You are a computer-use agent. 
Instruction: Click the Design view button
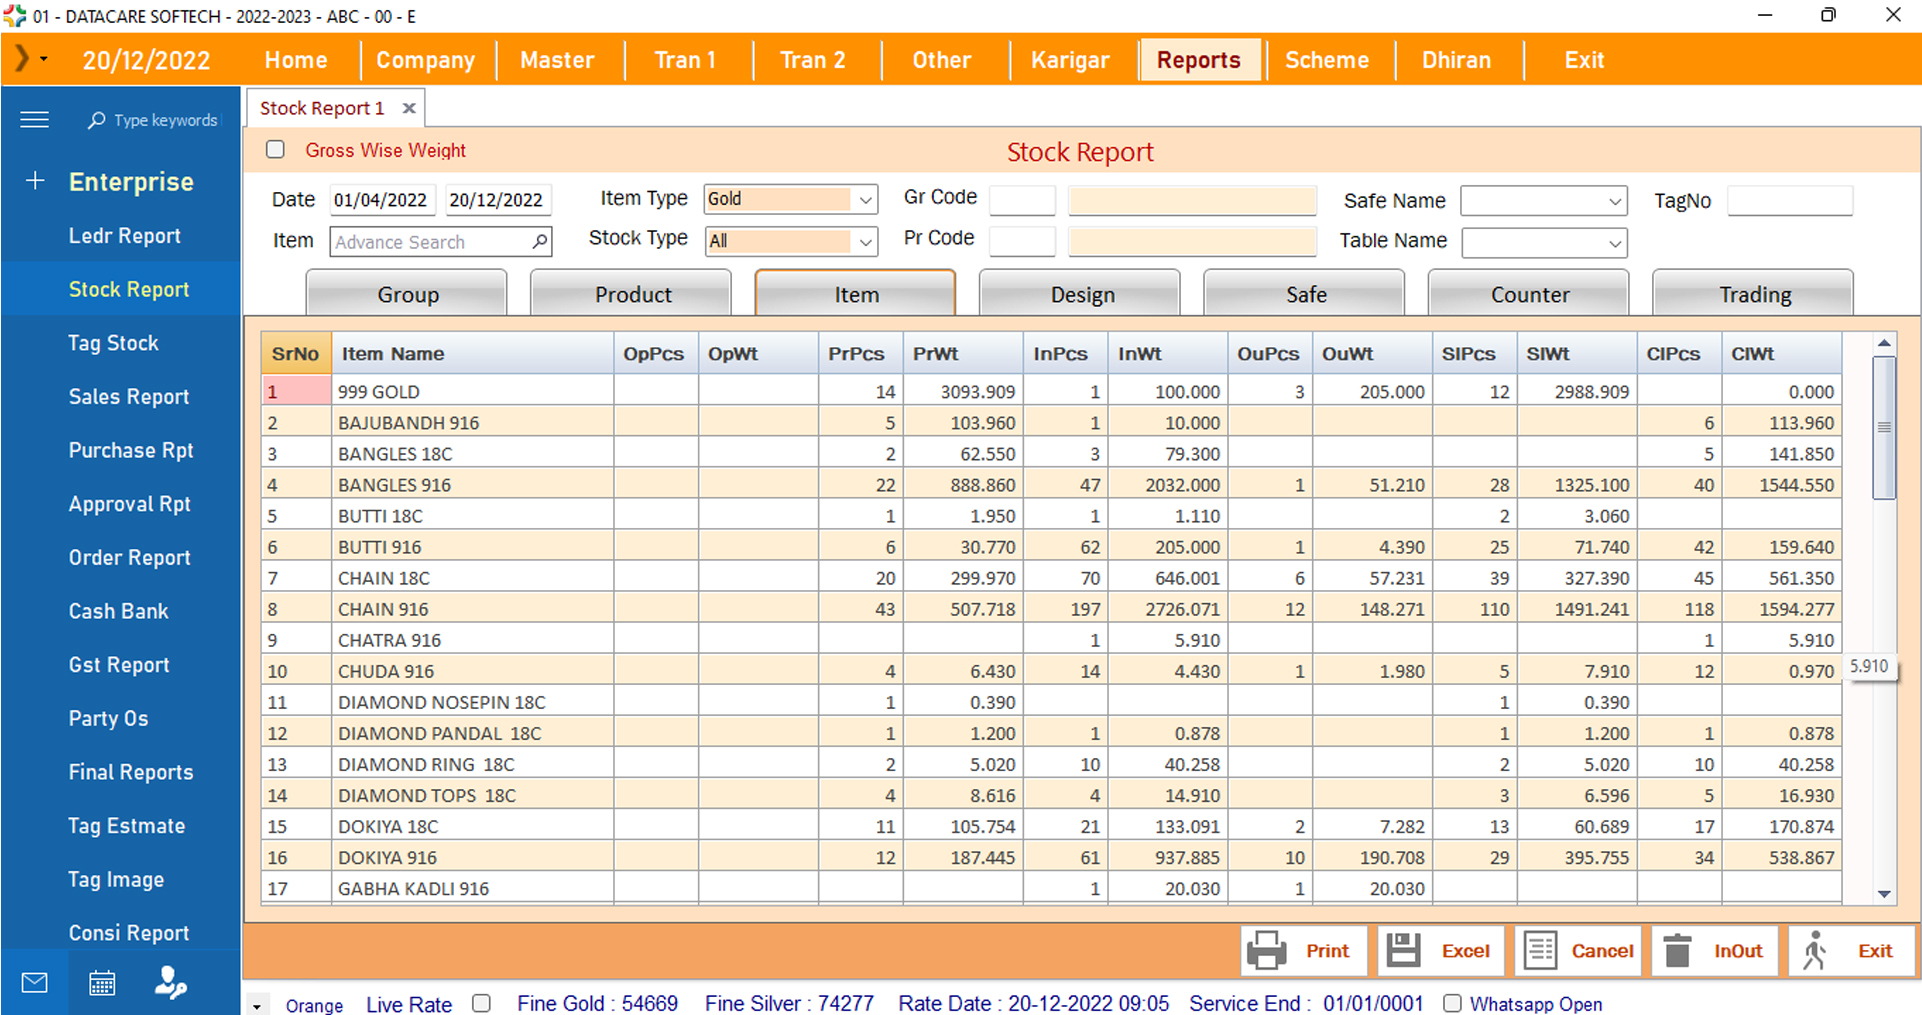tap(1081, 294)
